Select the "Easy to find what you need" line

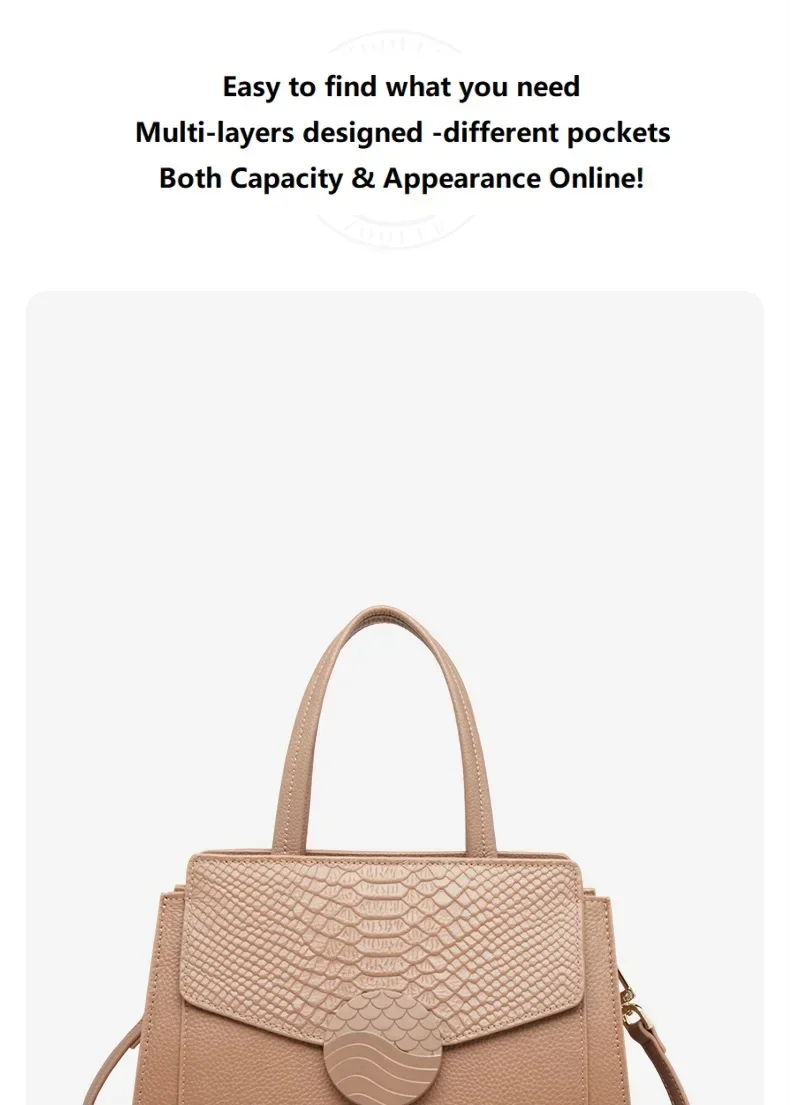pyautogui.click(x=401, y=87)
